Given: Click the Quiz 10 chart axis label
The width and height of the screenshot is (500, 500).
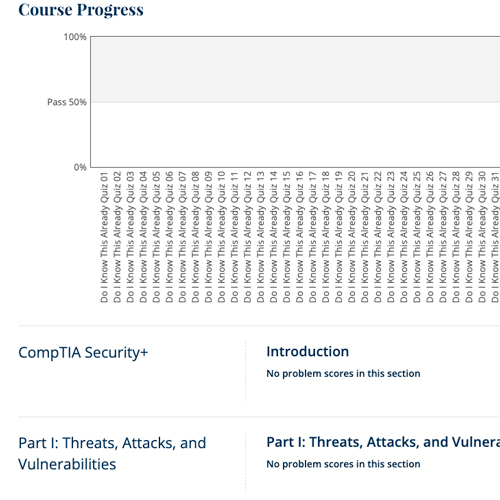Looking at the screenshot, I should [x=222, y=237].
